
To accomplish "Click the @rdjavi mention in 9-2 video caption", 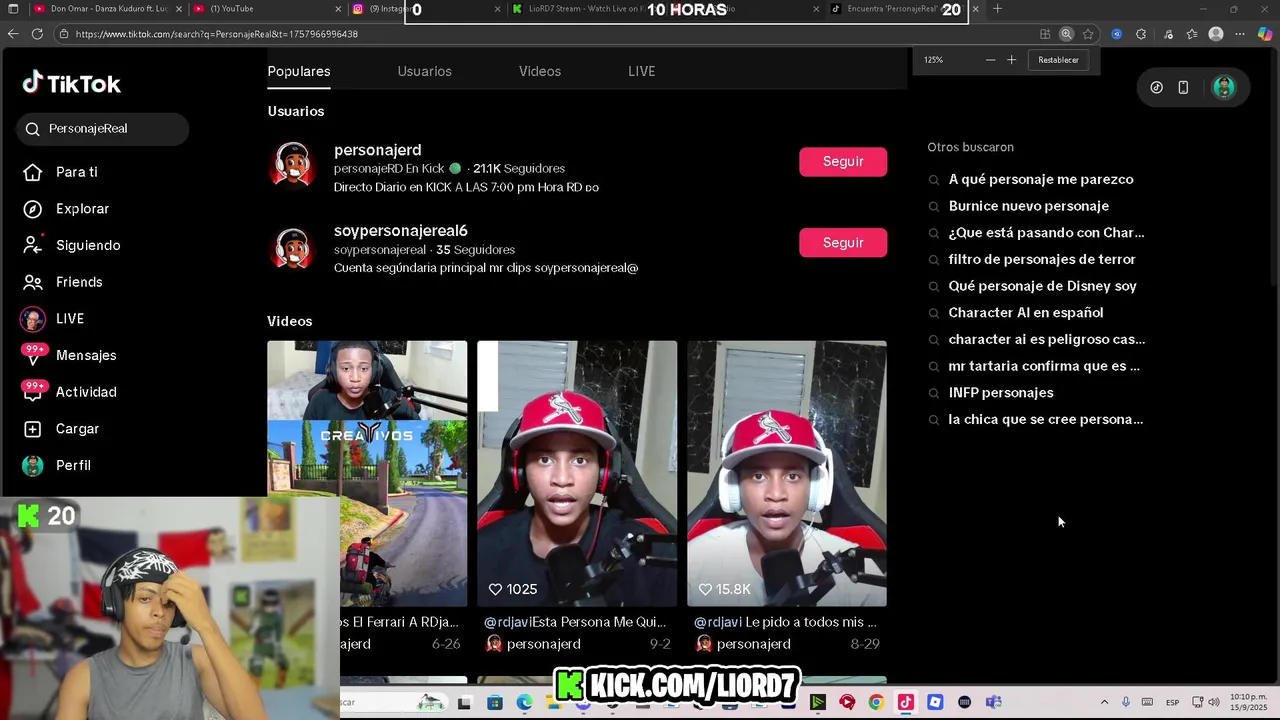I will tap(508, 622).
